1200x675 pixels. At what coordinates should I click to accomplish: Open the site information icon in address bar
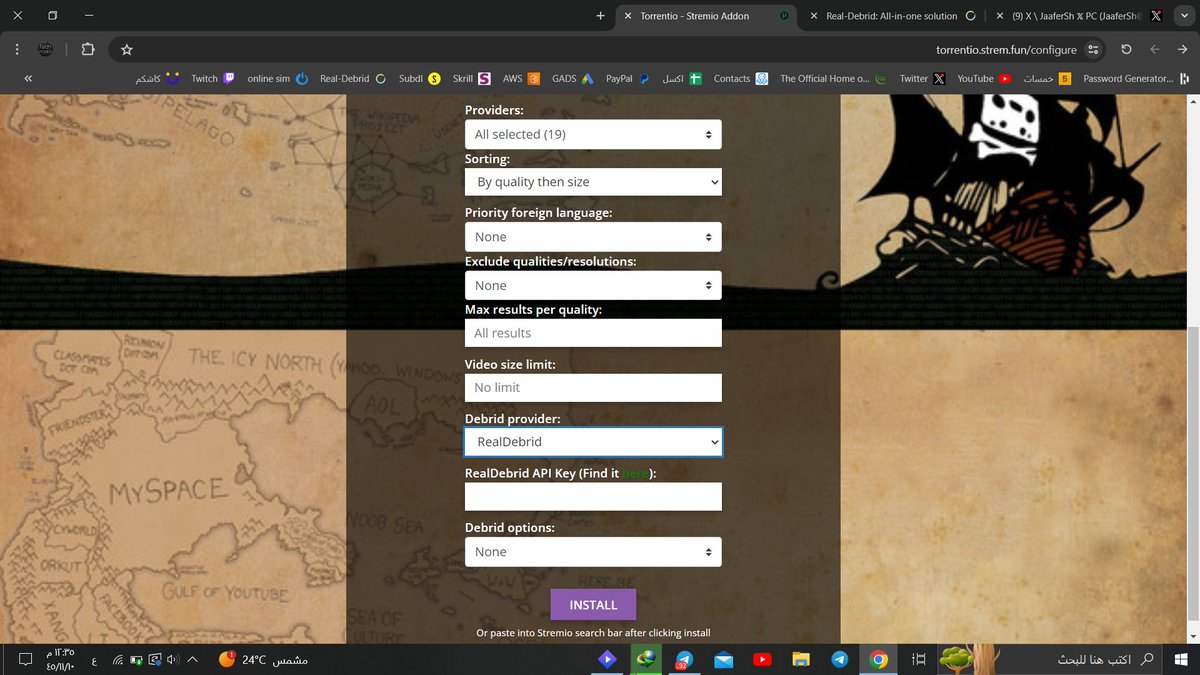pyautogui.click(x=1093, y=49)
